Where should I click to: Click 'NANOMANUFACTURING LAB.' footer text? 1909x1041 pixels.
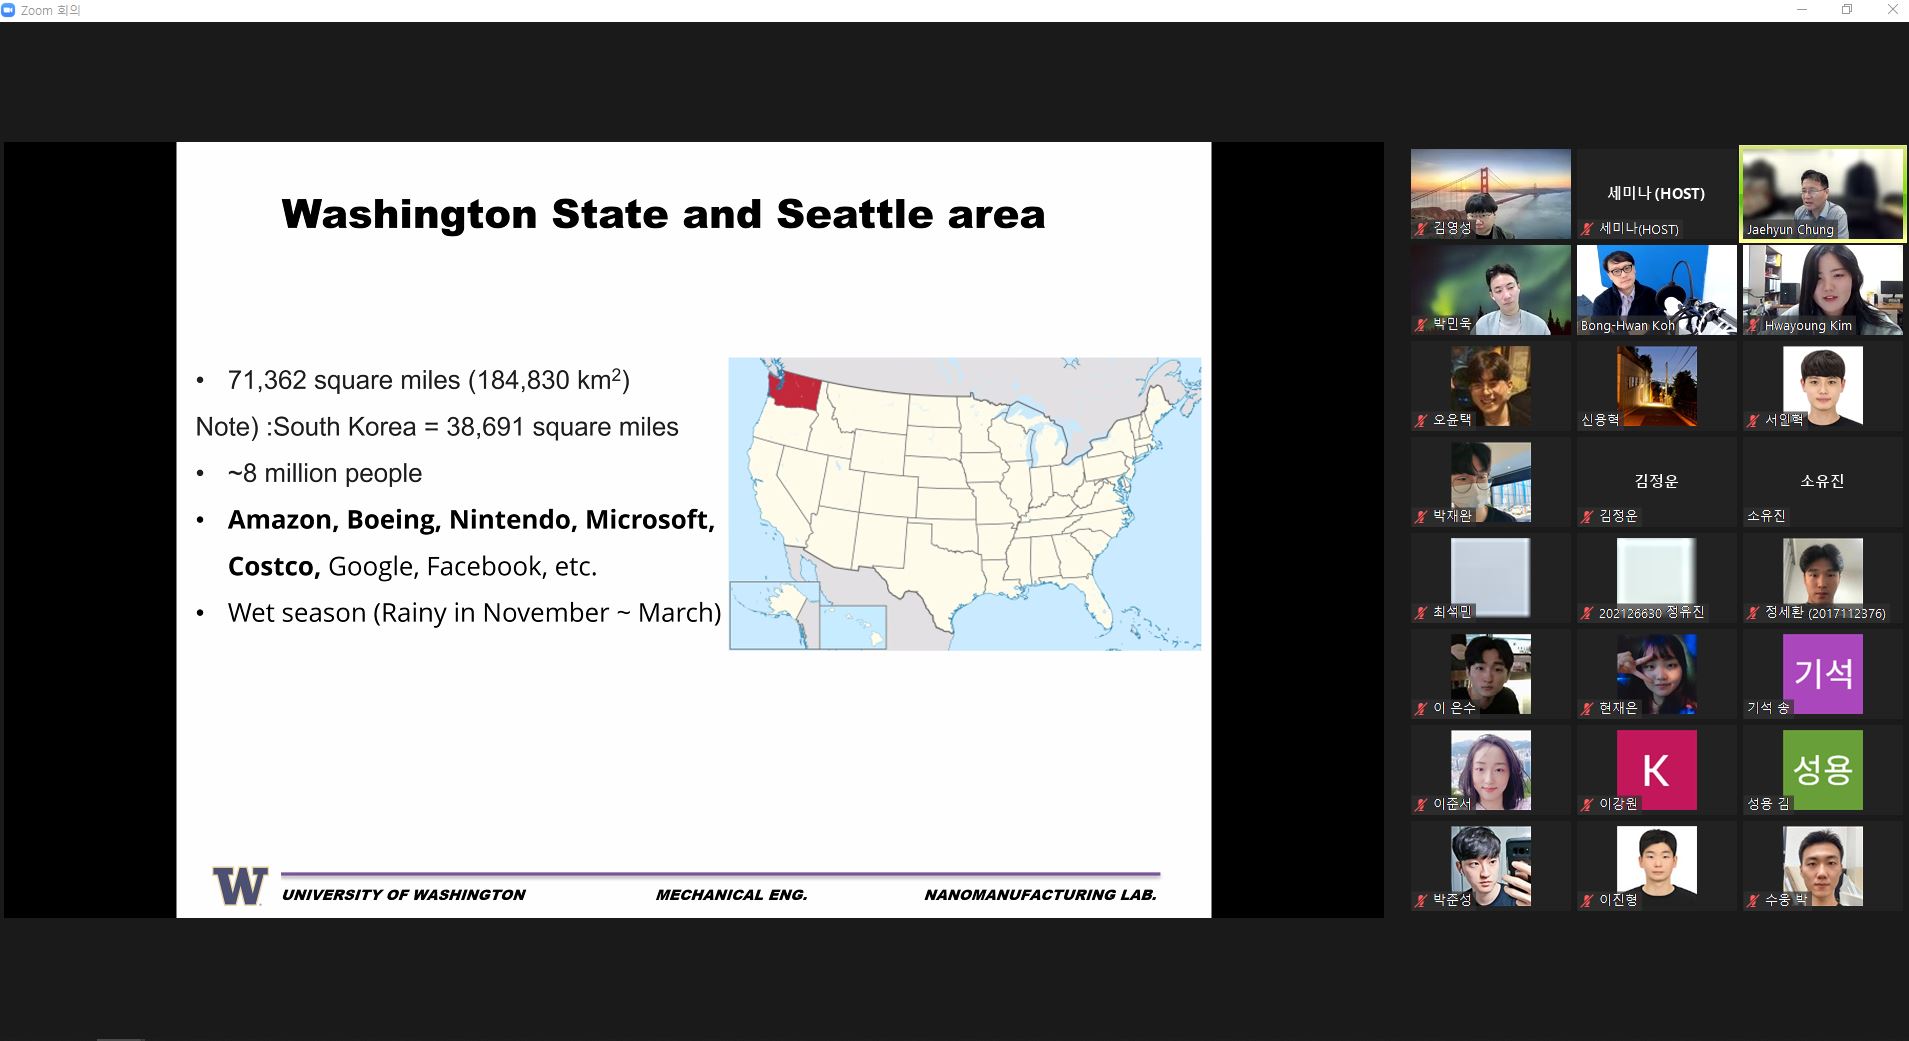(x=1040, y=895)
